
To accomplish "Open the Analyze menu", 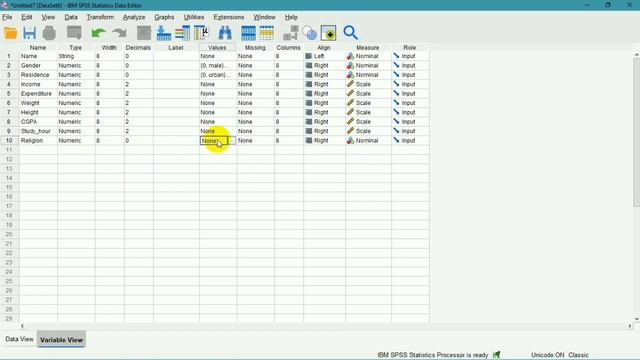I will (x=134, y=17).
